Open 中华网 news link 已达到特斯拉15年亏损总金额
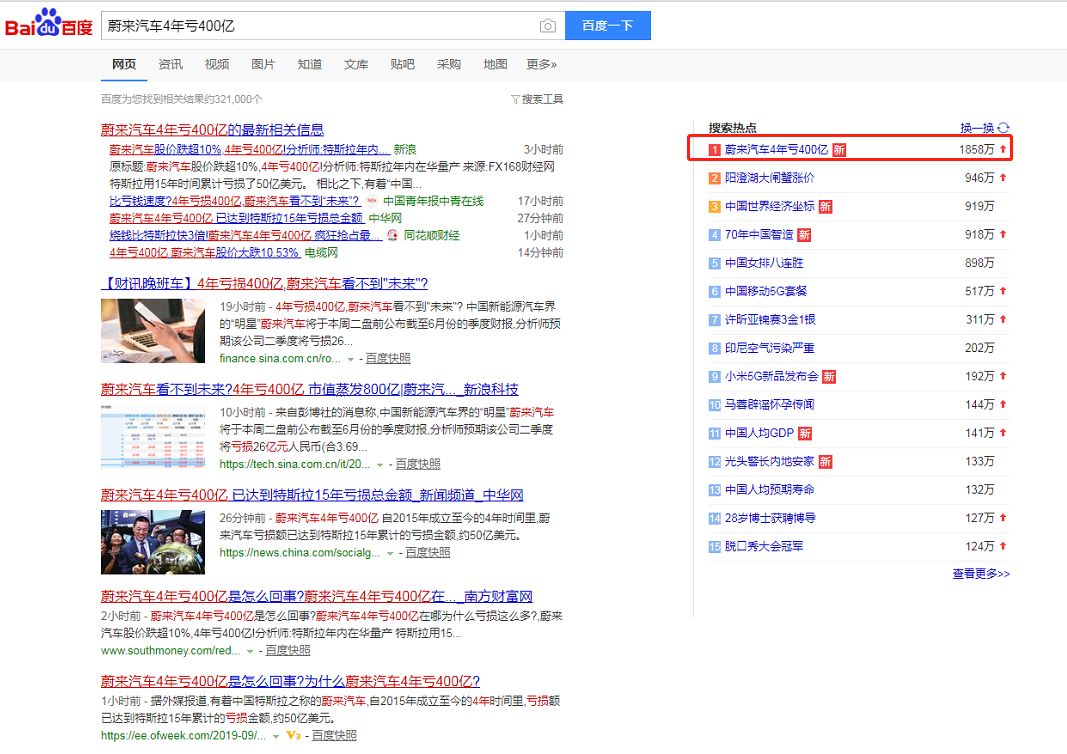The image size is (1067, 754). click(x=235, y=218)
